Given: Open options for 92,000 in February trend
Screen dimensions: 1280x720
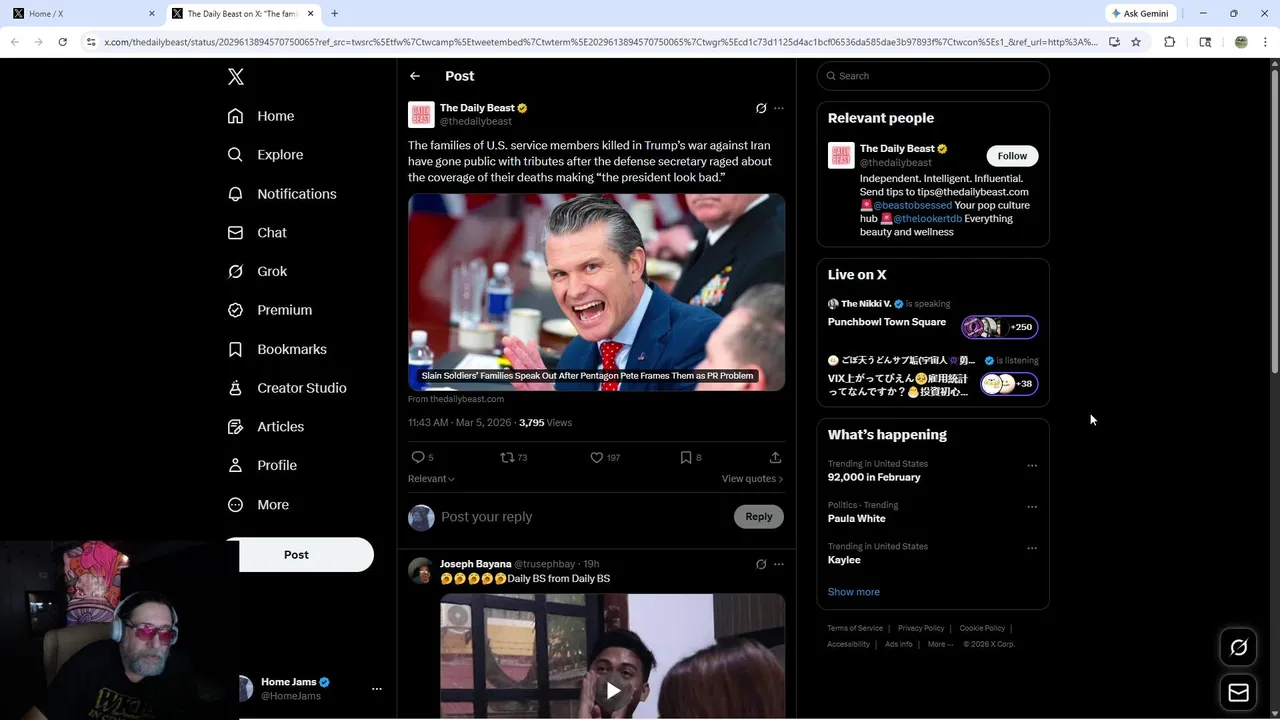Looking at the screenshot, I should click(1032, 465).
